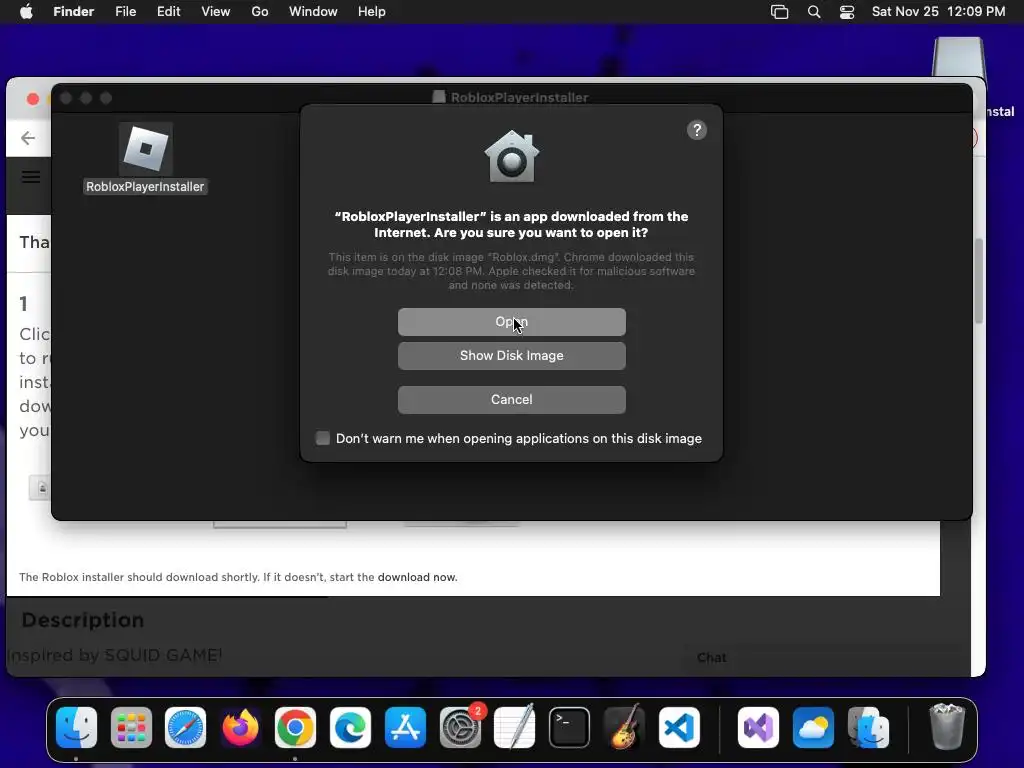This screenshot has width=1024, height=768.
Task: Open the Weather app in the Dock
Action: click(x=813, y=728)
